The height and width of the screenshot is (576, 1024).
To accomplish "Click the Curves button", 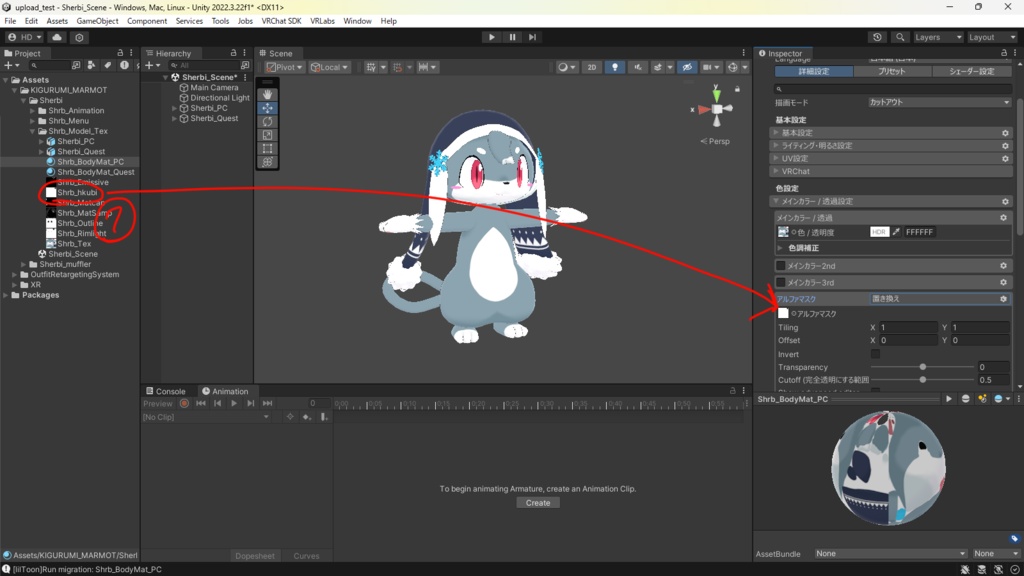I will point(306,556).
